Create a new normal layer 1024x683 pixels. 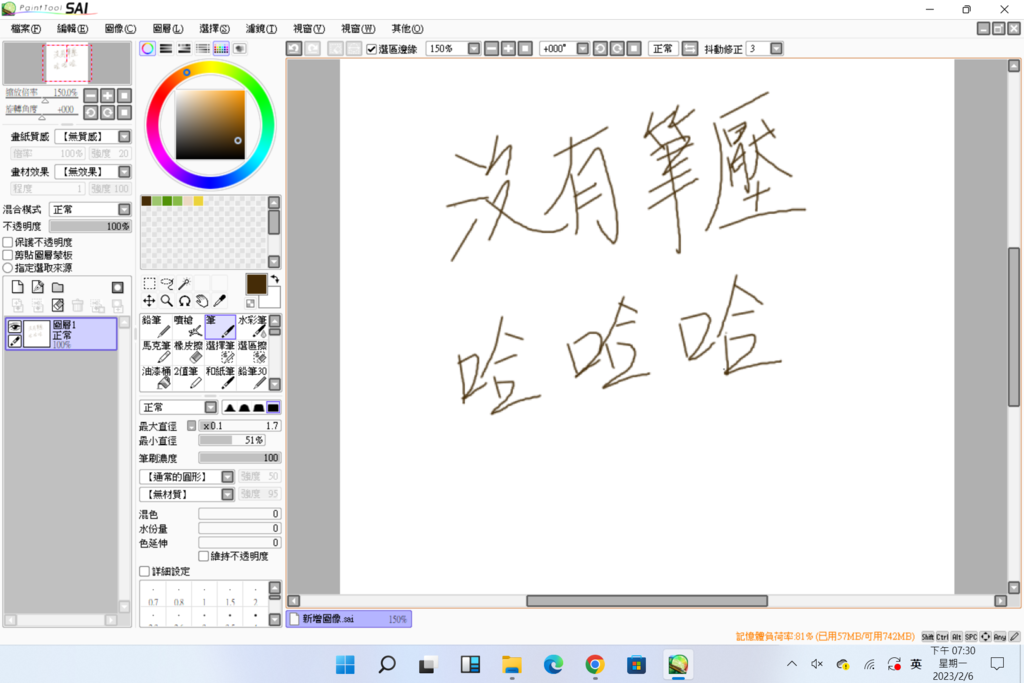[18, 287]
